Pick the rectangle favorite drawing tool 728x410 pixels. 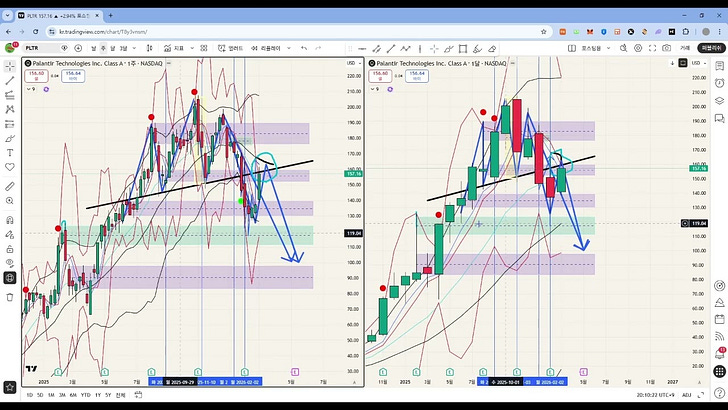(463, 48)
